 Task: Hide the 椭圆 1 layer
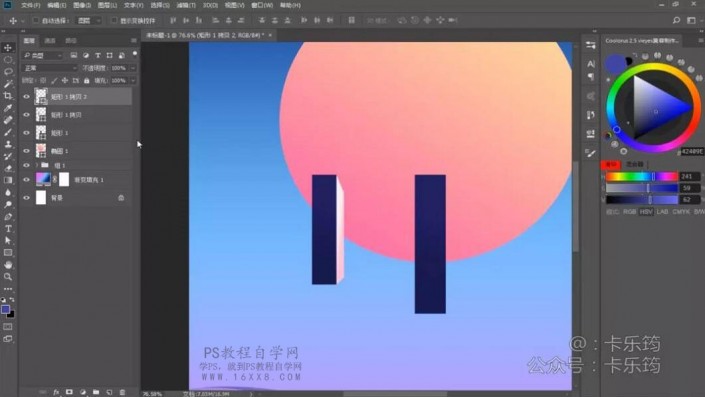point(27,151)
